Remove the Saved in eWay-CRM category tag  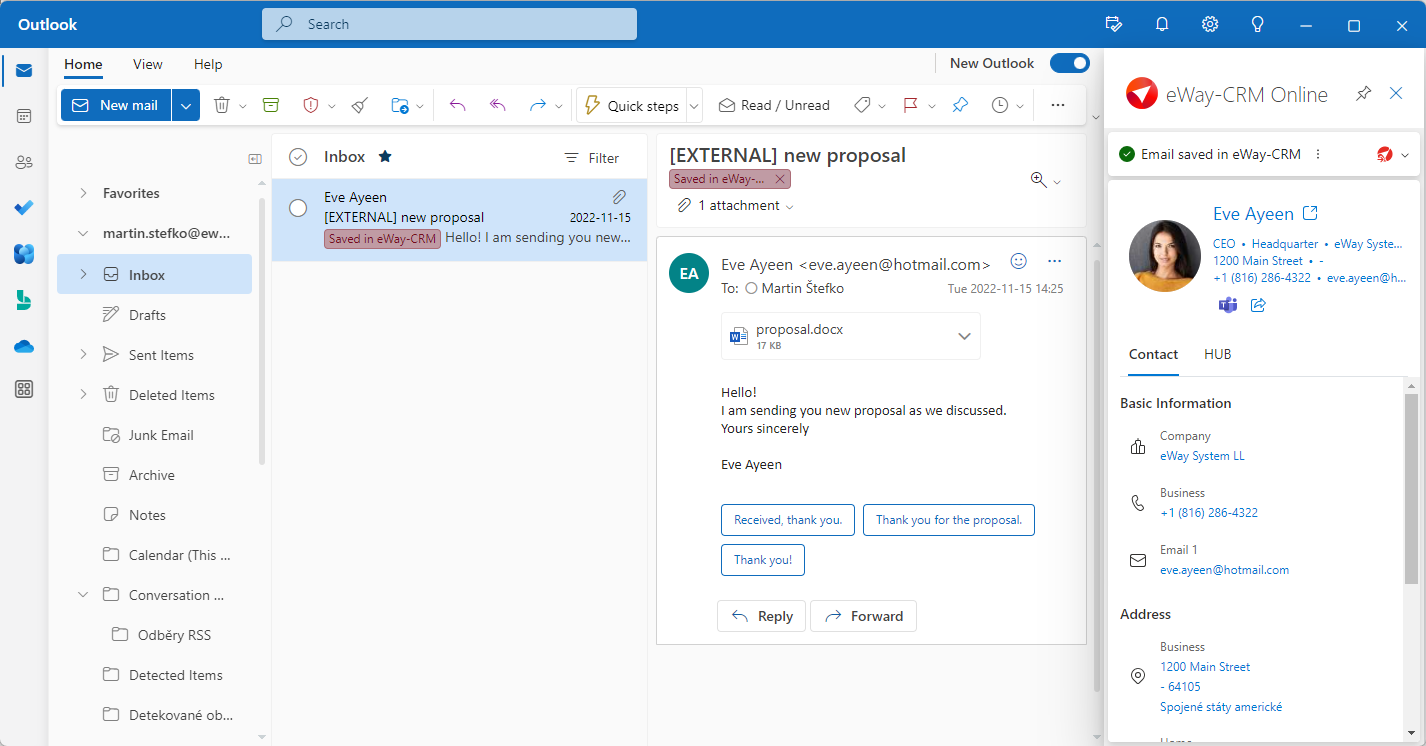(781, 179)
